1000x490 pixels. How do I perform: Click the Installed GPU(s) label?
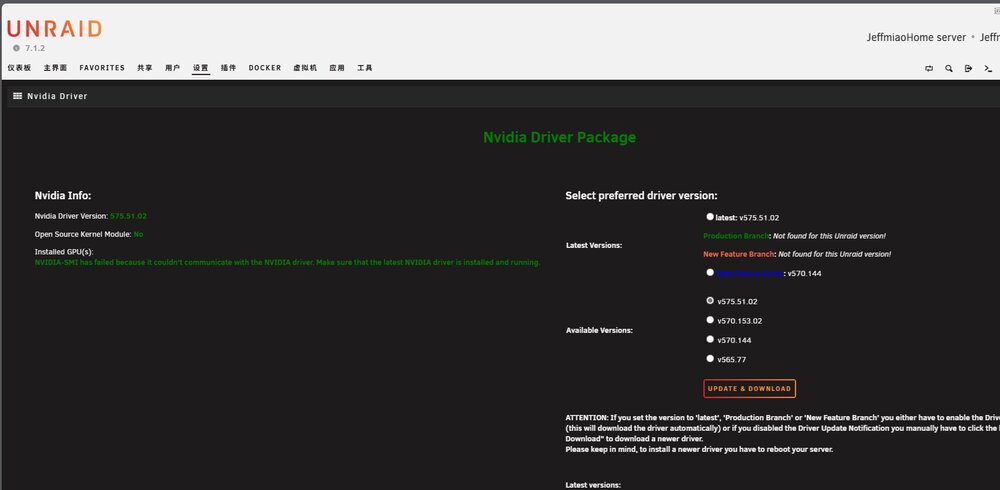pos(64,252)
